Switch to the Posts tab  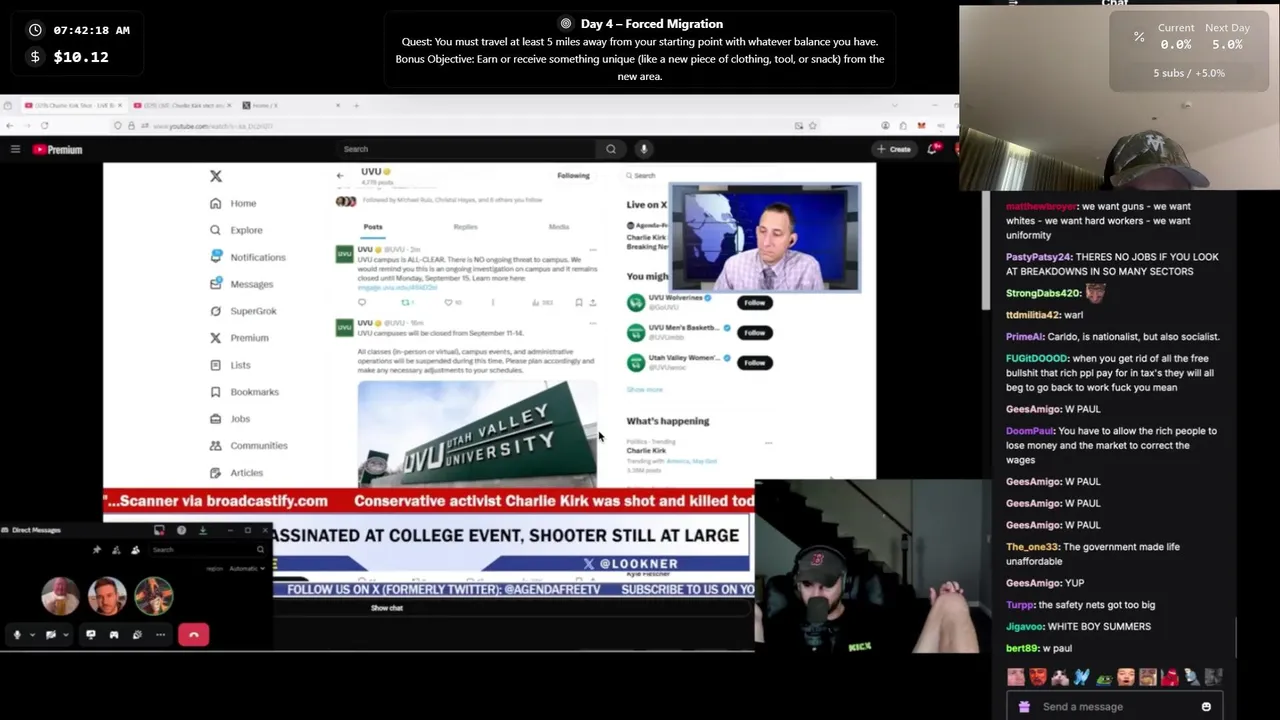click(x=373, y=227)
